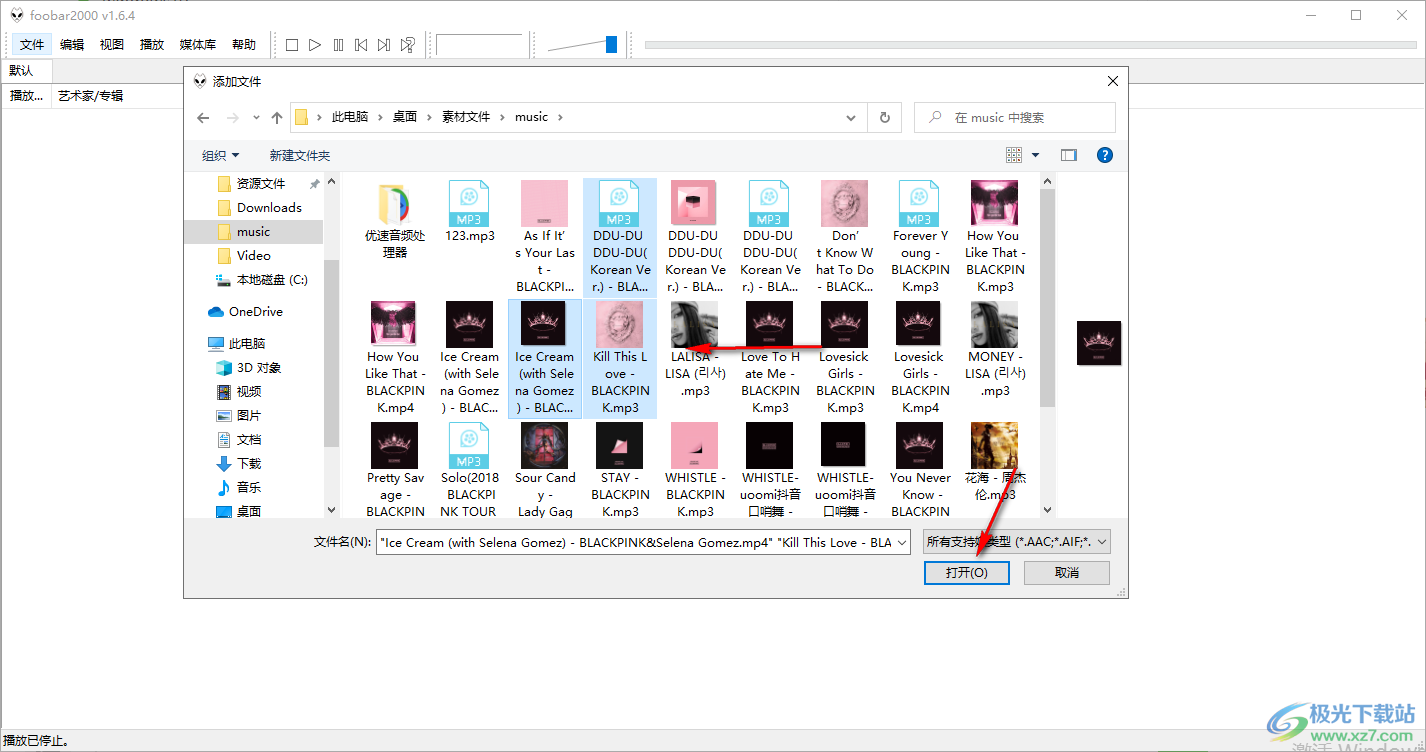
Task: Select 素材文件 in the address breadcrumb
Action: pos(466,117)
